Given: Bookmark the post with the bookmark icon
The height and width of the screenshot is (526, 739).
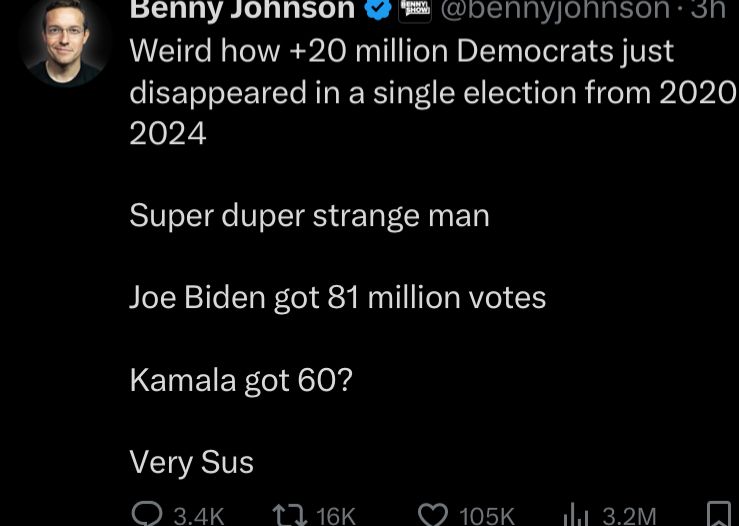Looking at the screenshot, I should pyautogui.click(x=718, y=514).
